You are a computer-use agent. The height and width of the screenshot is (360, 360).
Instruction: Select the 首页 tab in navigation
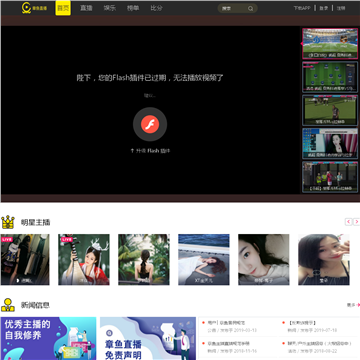tap(63, 8)
